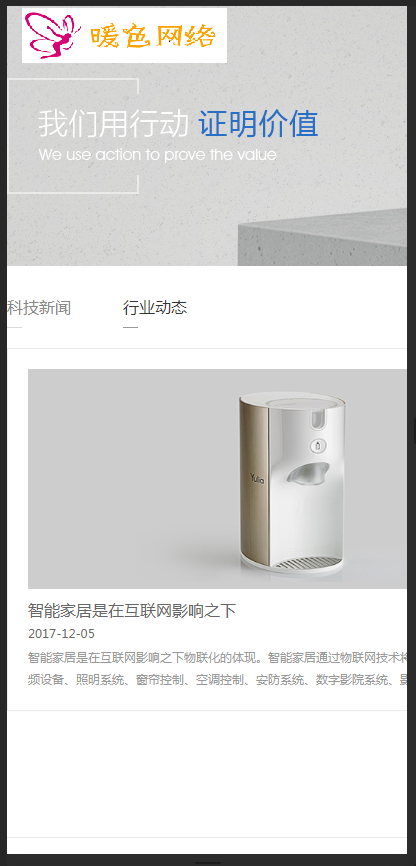Click the bottom viewport resize handle
Screen dimensions: 416x866
[208, 862]
